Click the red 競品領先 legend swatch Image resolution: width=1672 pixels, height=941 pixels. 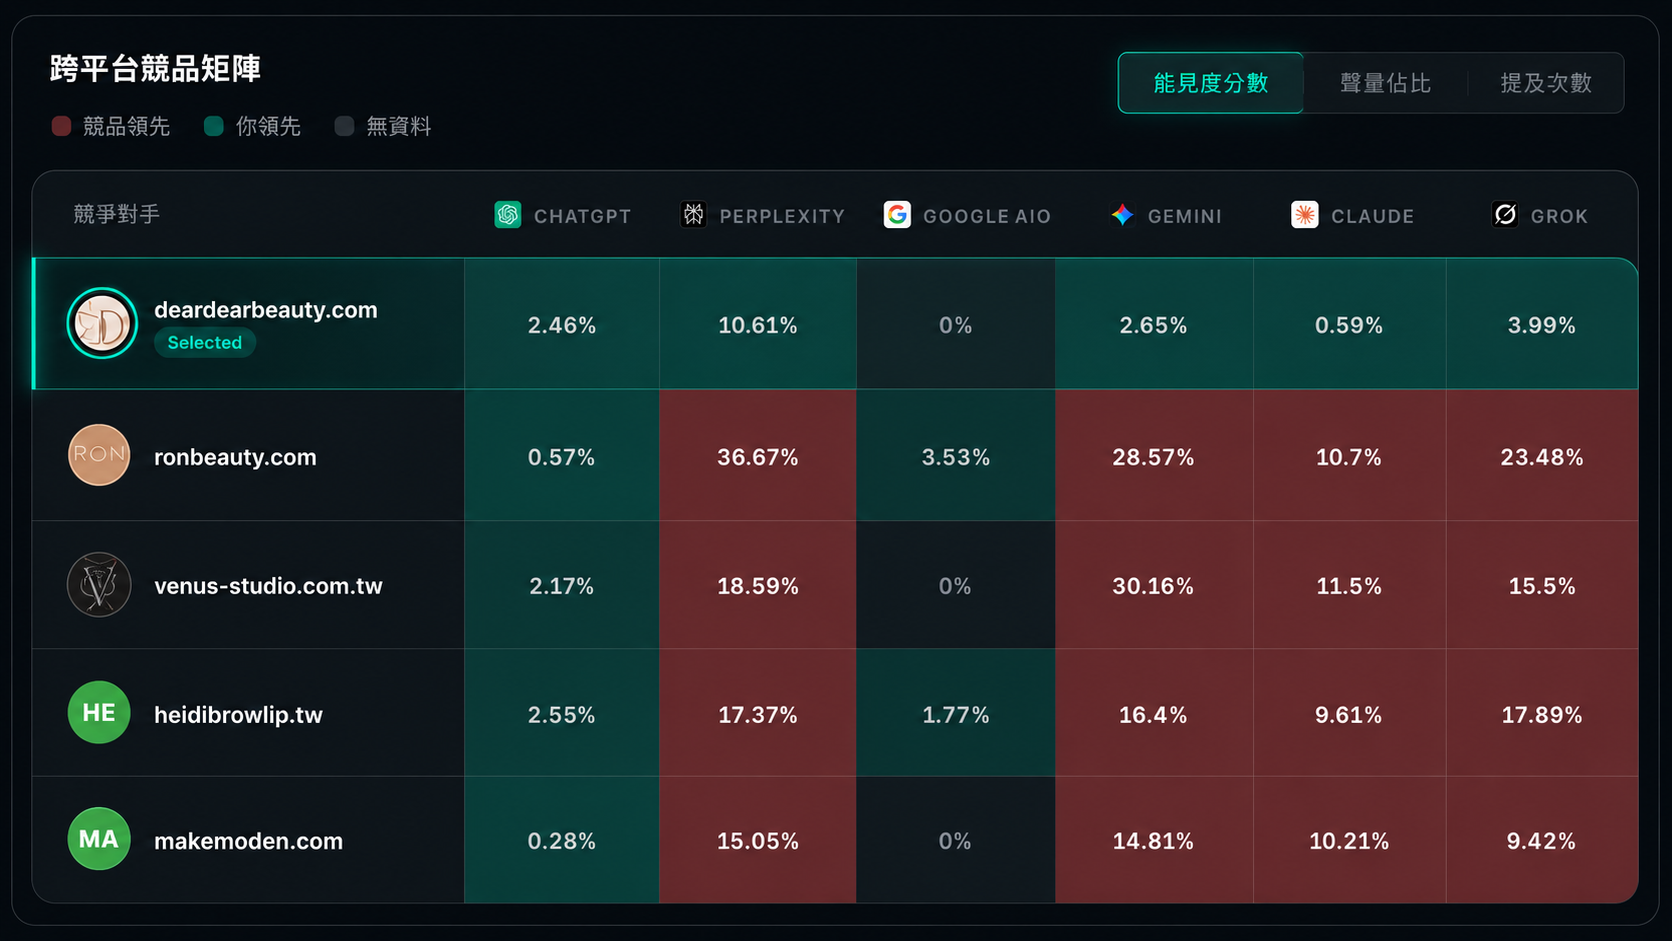pos(61,126)
